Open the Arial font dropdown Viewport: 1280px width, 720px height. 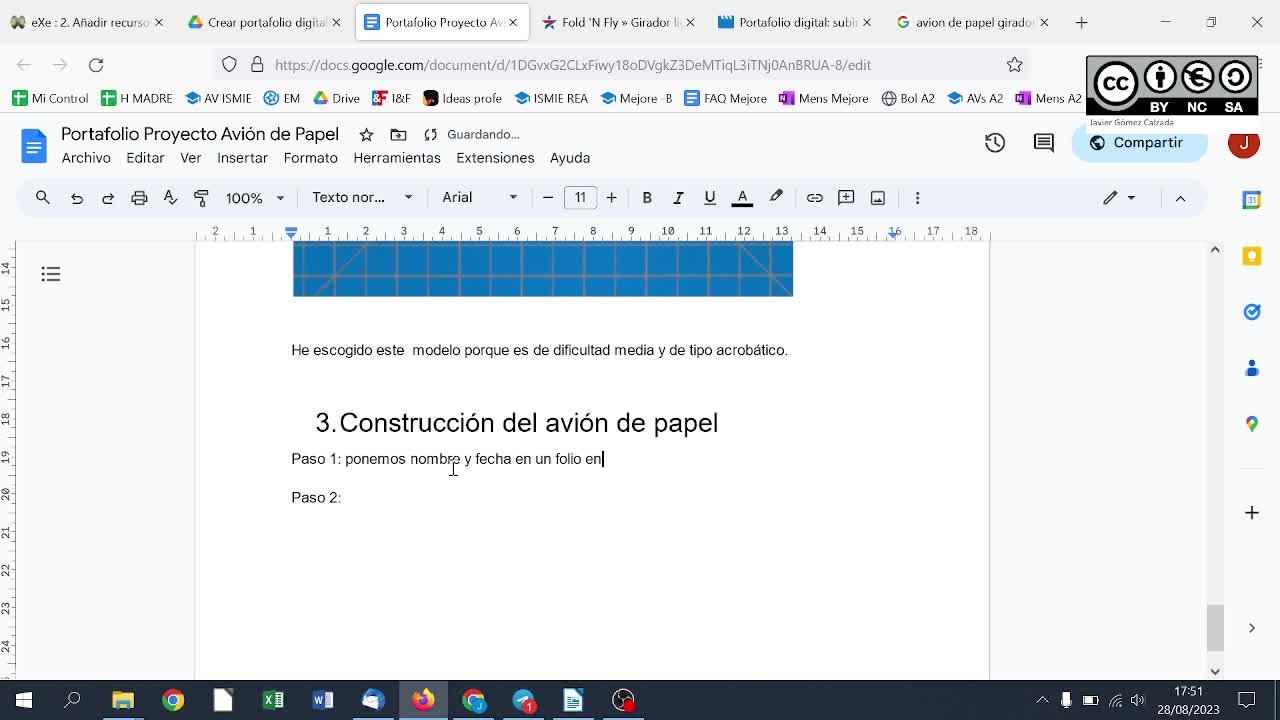click(x=479, y=198)
